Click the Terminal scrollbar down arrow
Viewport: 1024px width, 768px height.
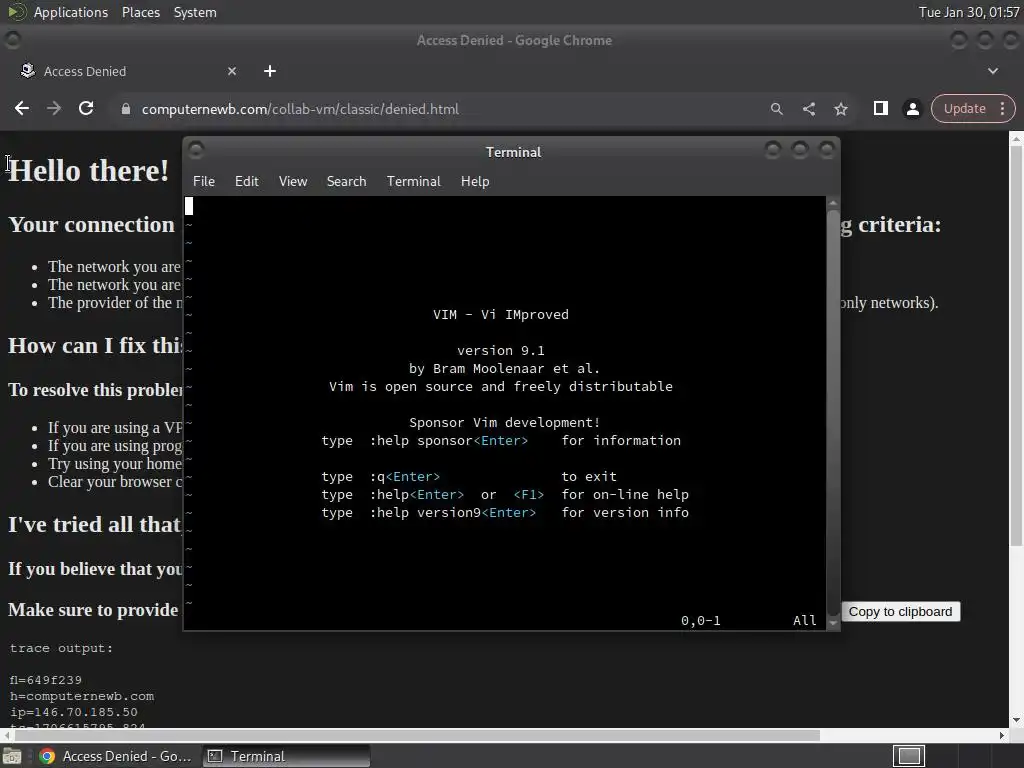tap(833, 623)
